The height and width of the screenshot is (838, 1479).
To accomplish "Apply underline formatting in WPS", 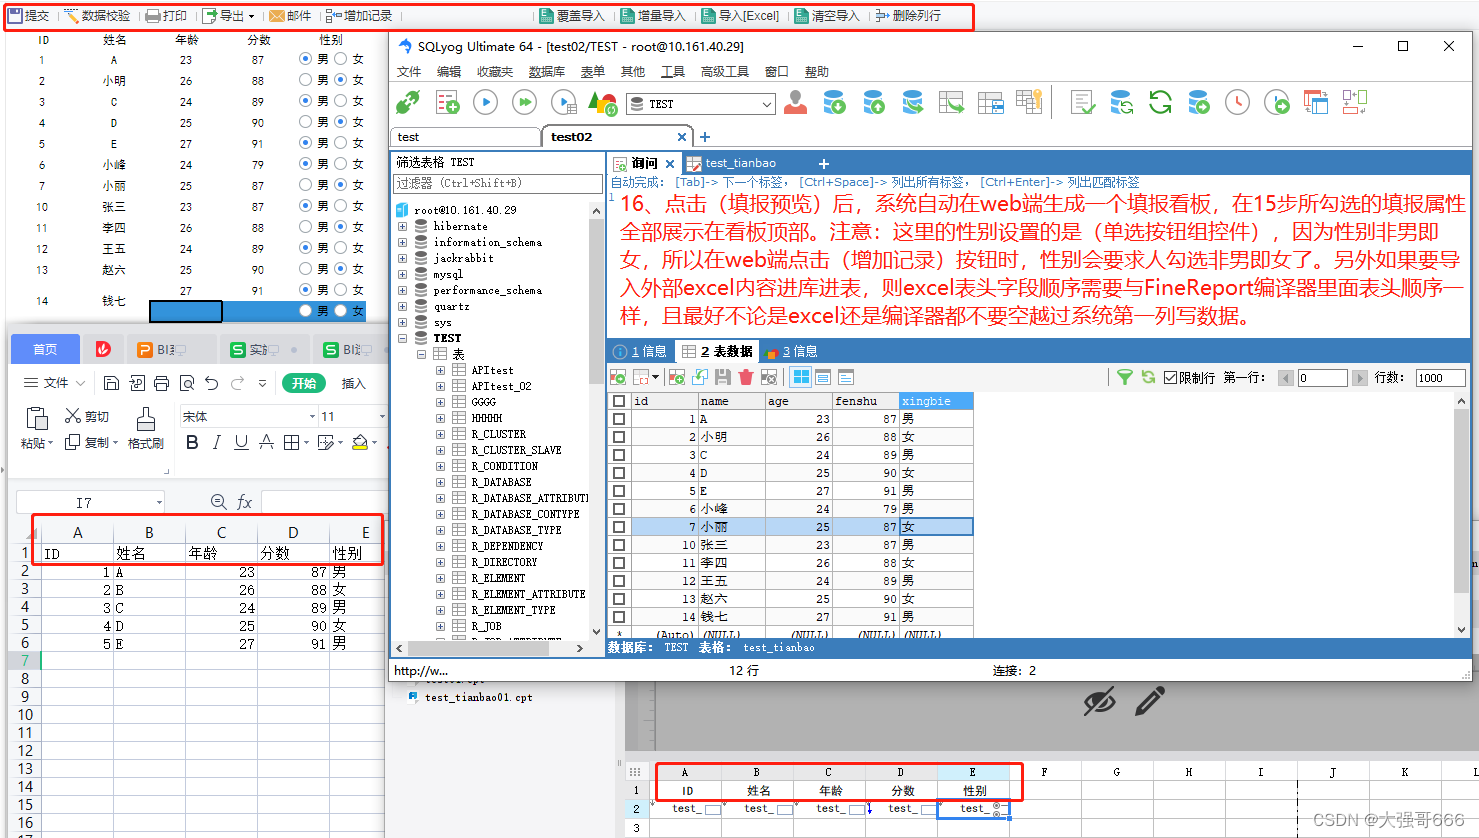I will tap(241, 442).
